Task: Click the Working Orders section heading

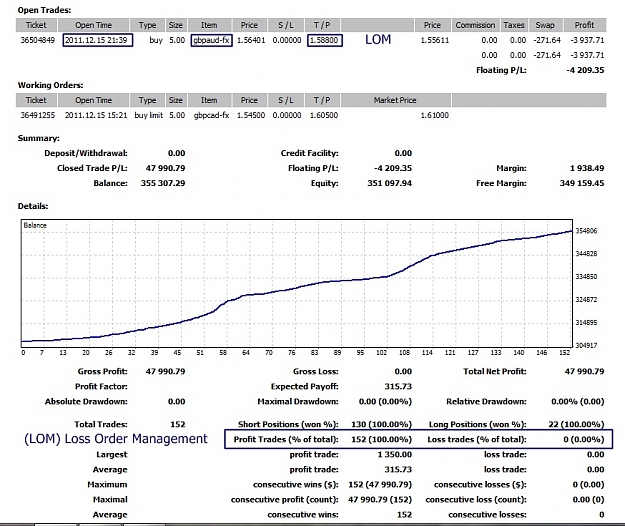Action: point(51,85)
